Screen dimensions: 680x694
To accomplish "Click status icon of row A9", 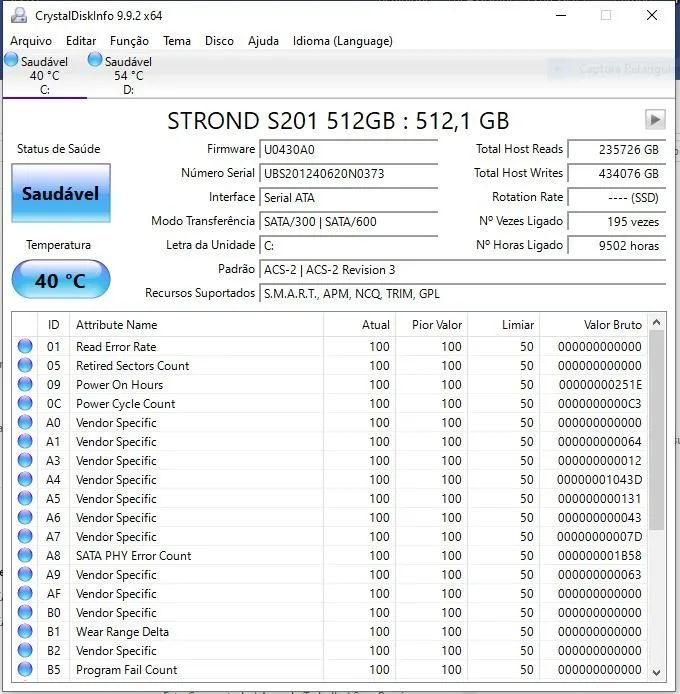I will [x=25, y=574].
